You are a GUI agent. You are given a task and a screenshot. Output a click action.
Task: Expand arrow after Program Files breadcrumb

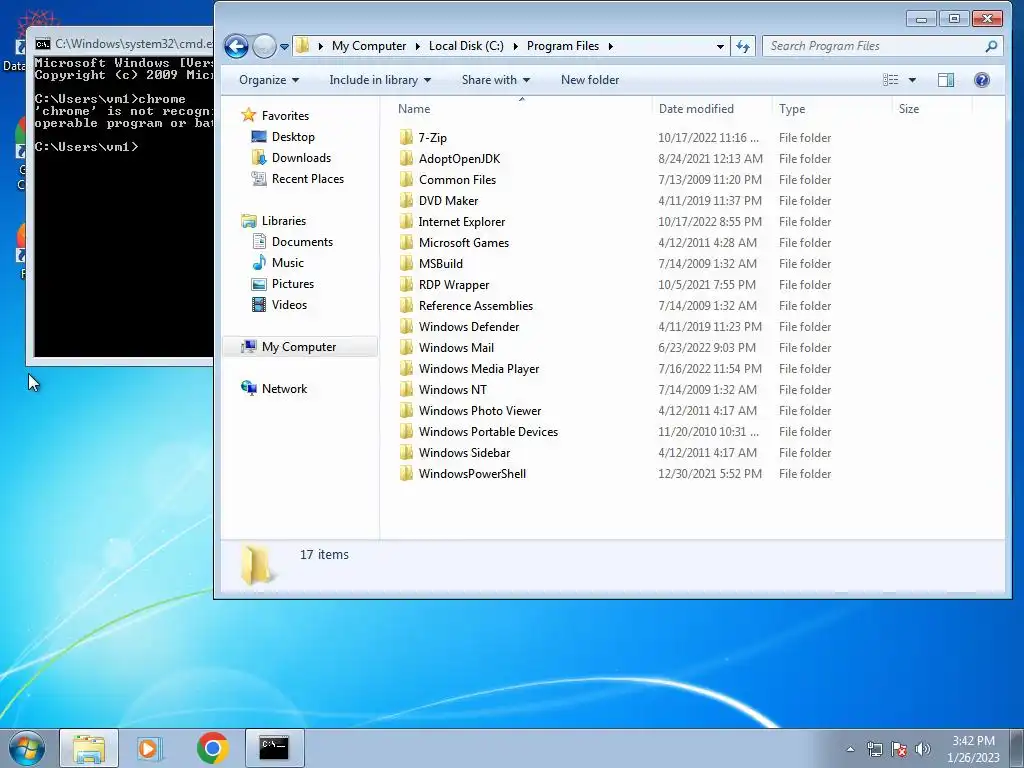coord(611,46)
